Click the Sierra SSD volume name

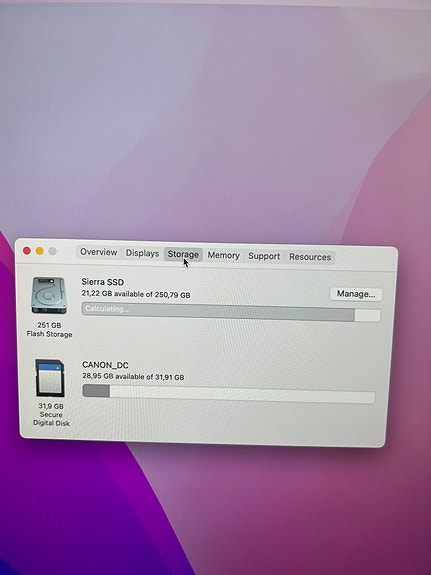(103, 282)
